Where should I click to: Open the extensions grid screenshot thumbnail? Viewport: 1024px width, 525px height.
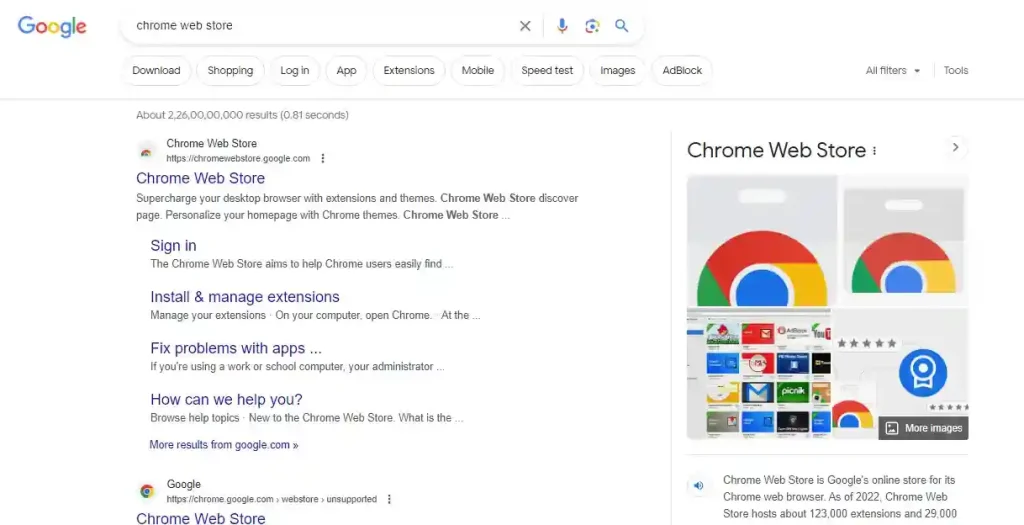pyautogui.click(x=759, y=374)
